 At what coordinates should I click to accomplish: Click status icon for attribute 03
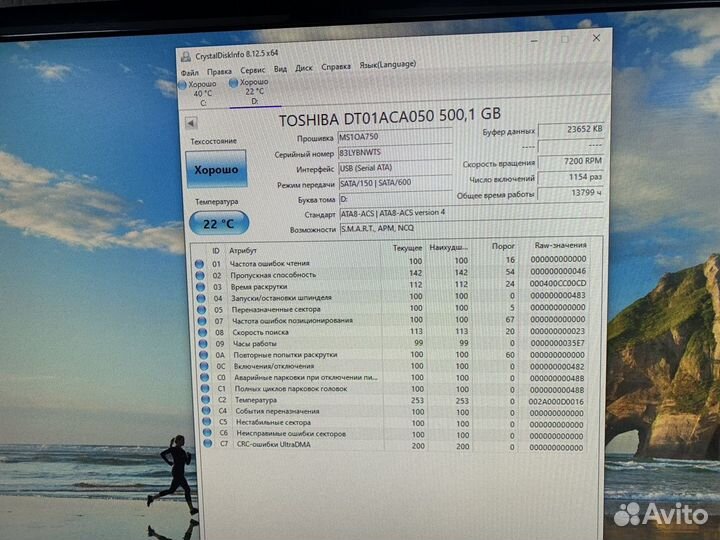pos(200,287)
